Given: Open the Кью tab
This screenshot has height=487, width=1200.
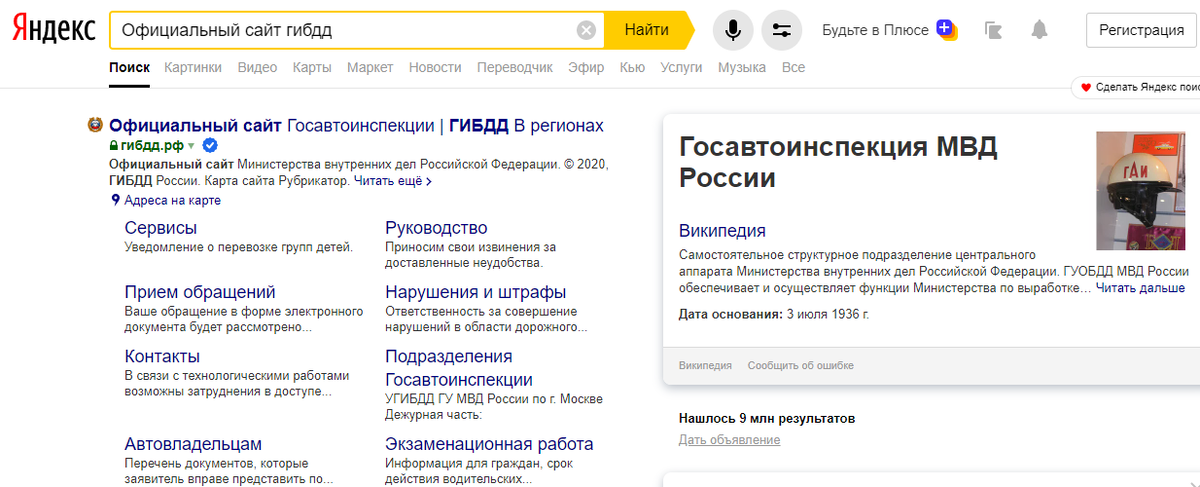Looking at the screenshot, I should pyautogui.click(x=632, y=67).
